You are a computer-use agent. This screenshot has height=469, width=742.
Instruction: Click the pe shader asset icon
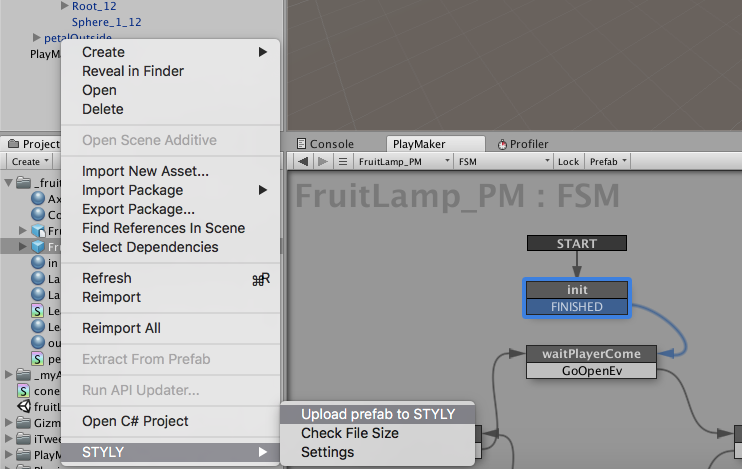tap(37, 359)
